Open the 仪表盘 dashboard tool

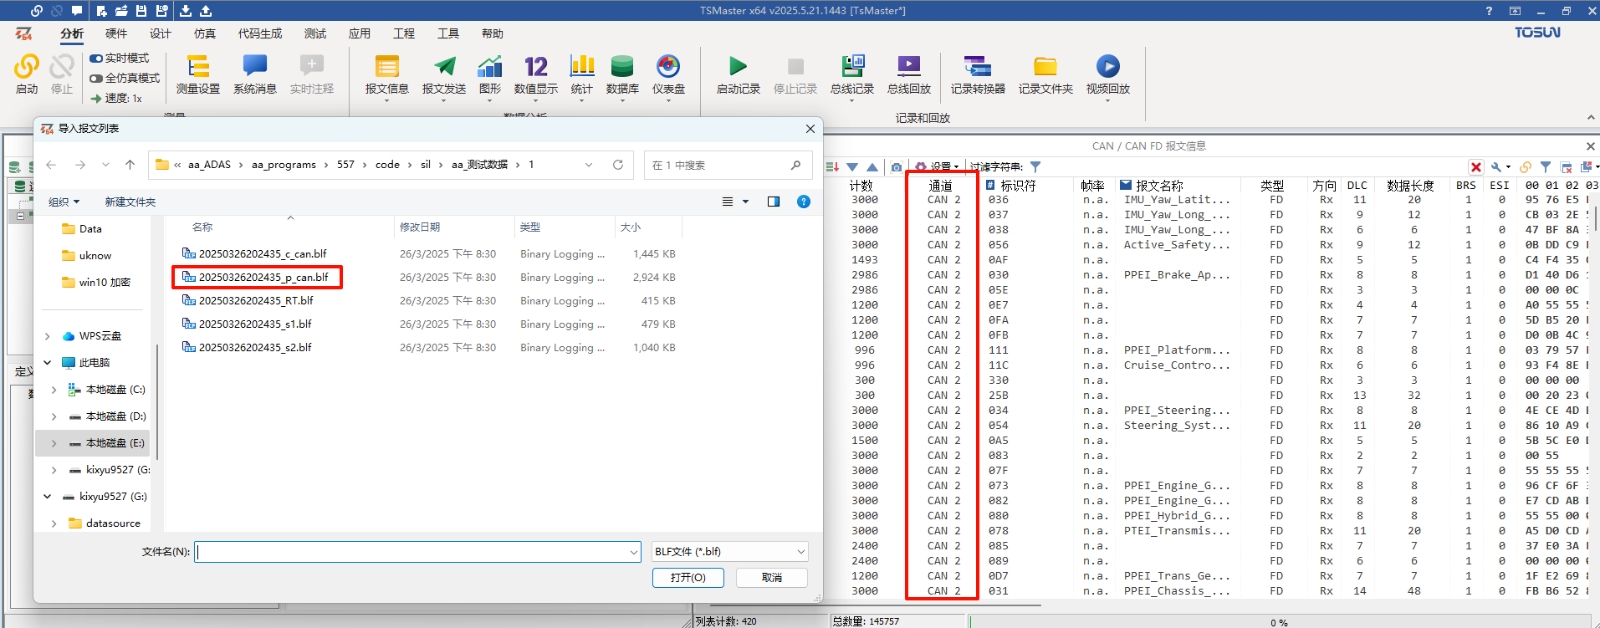click(x=668, y=74)
